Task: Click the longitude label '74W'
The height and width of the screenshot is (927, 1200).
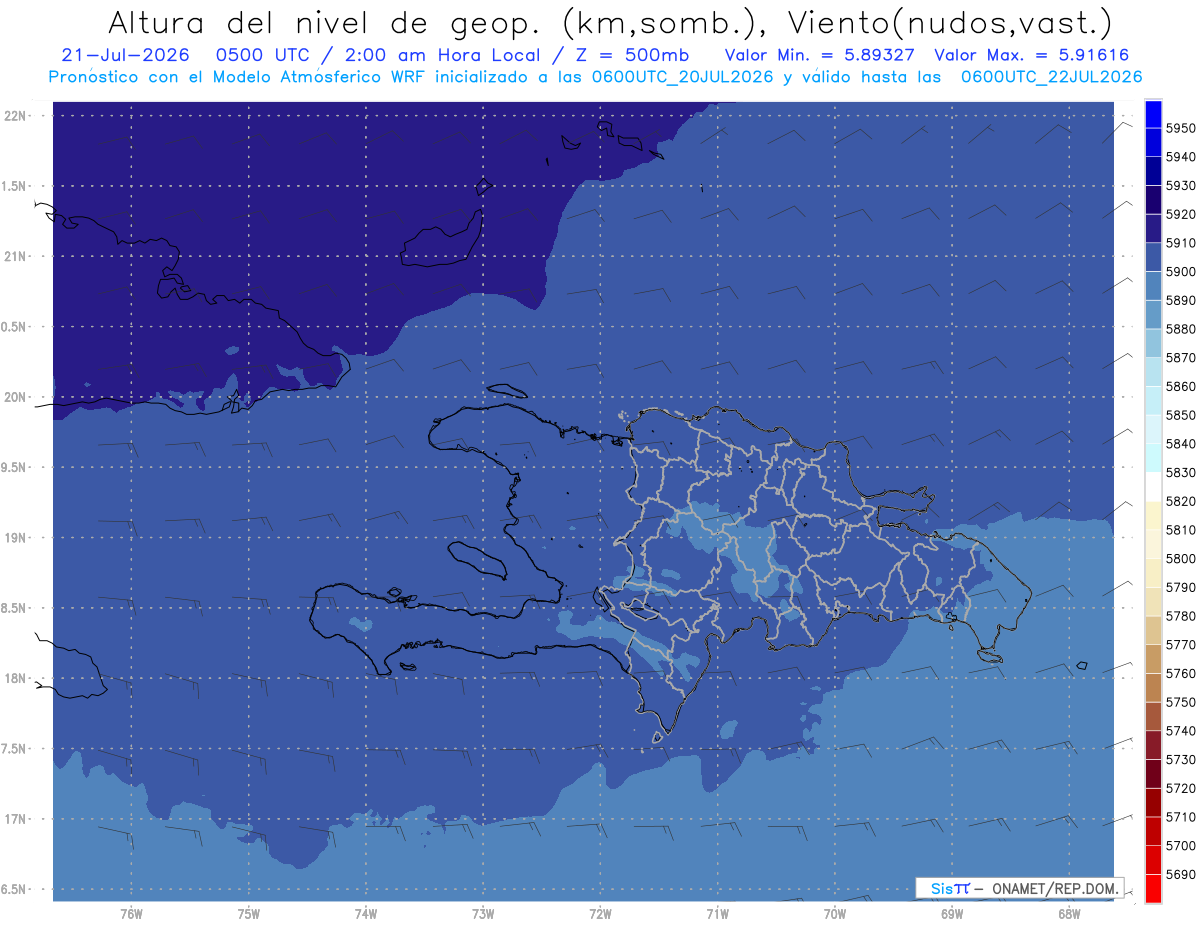Action: tap(365, 914)
